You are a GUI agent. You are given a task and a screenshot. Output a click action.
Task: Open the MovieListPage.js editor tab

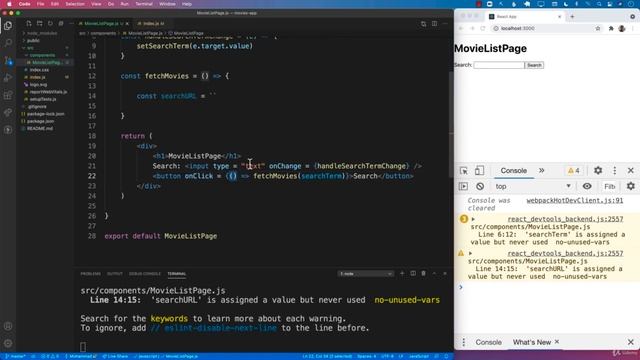(101, 24)
